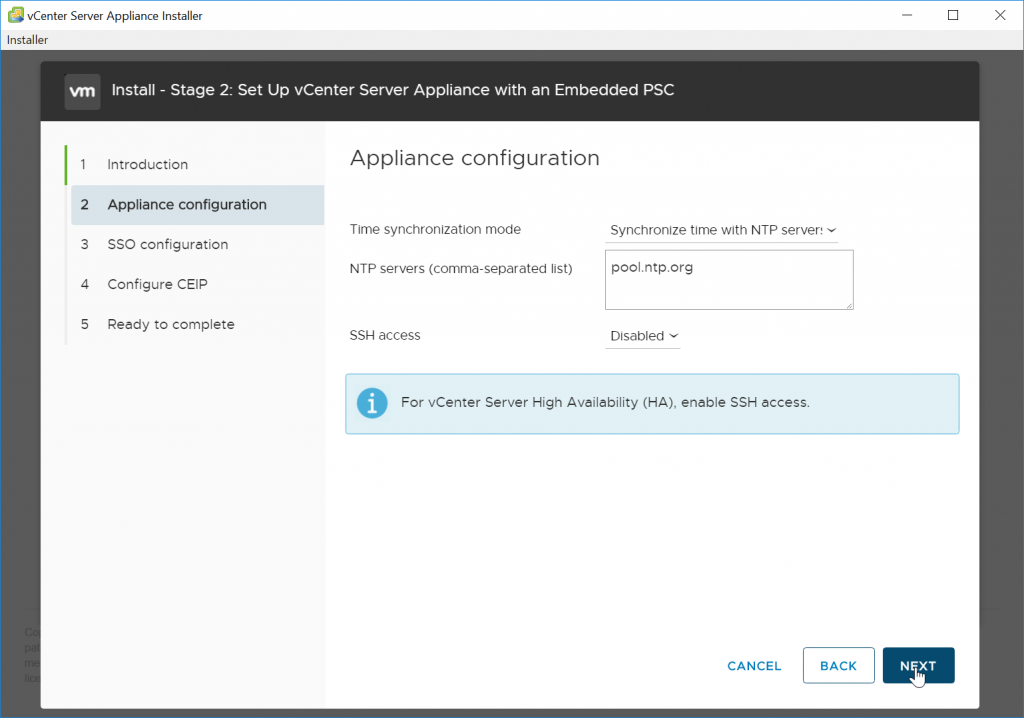
Task: Click the NTP servers text field
Action: [x=729, y=280]
